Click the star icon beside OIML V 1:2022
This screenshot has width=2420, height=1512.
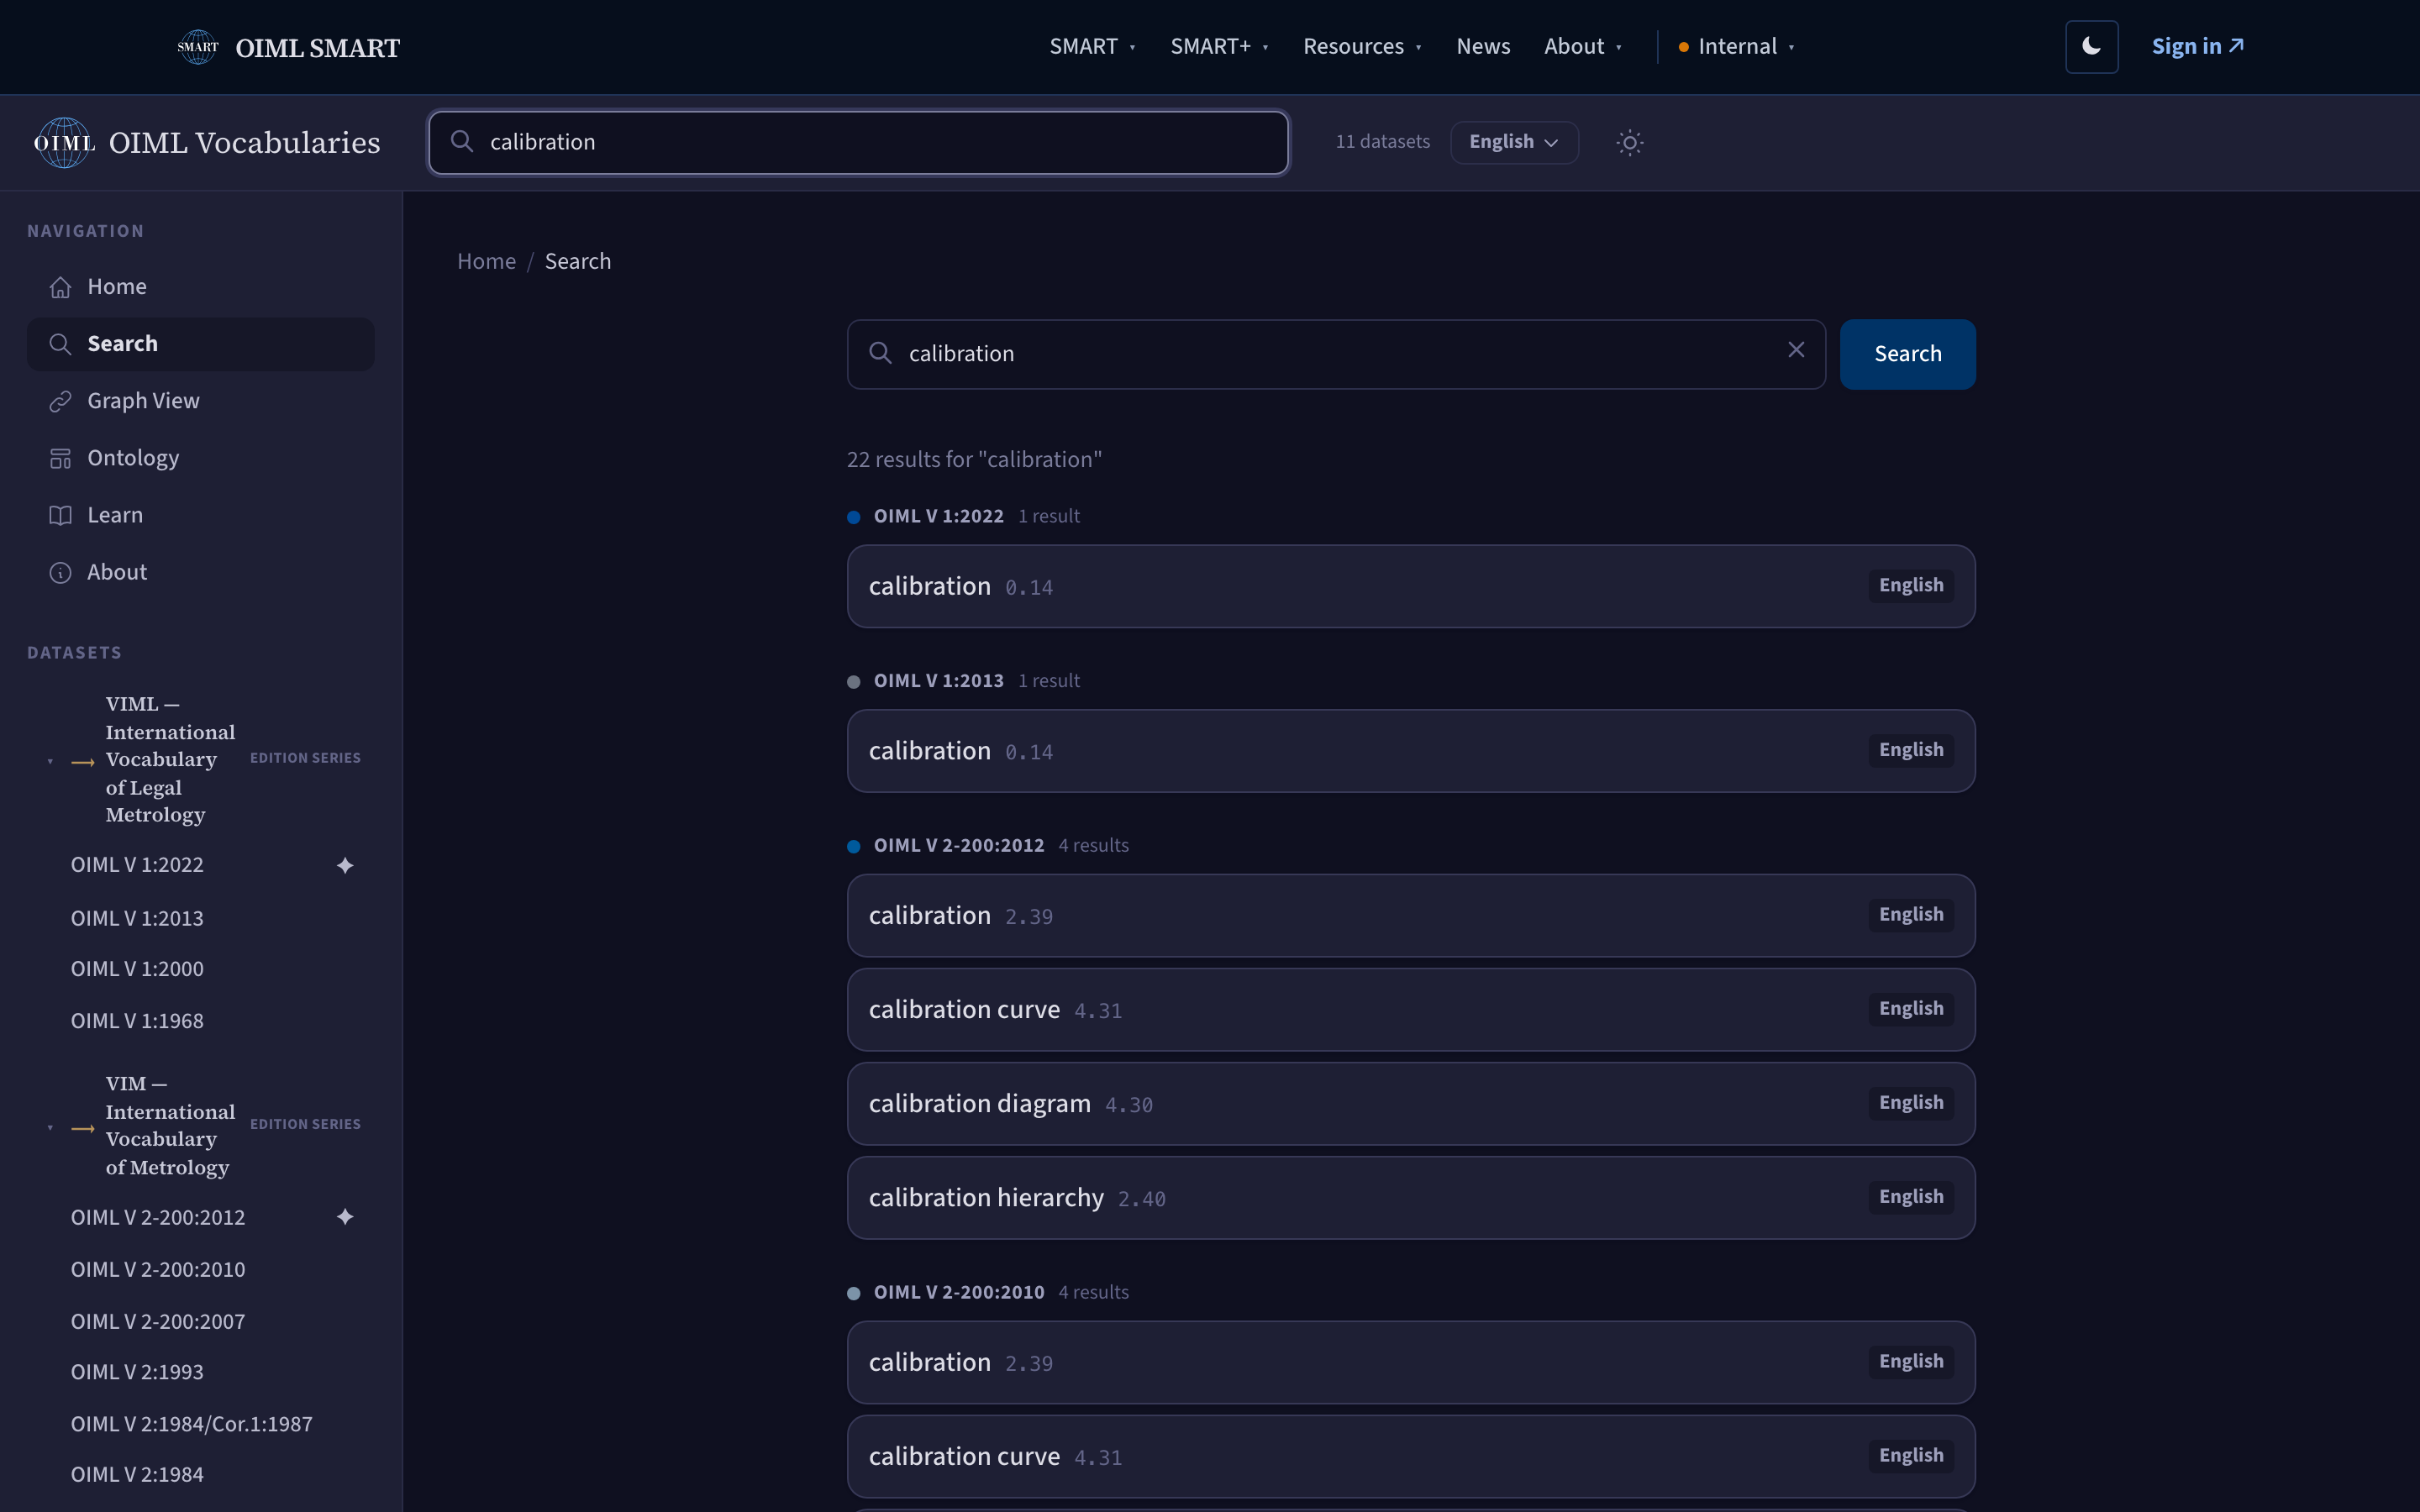coord(345,865)
